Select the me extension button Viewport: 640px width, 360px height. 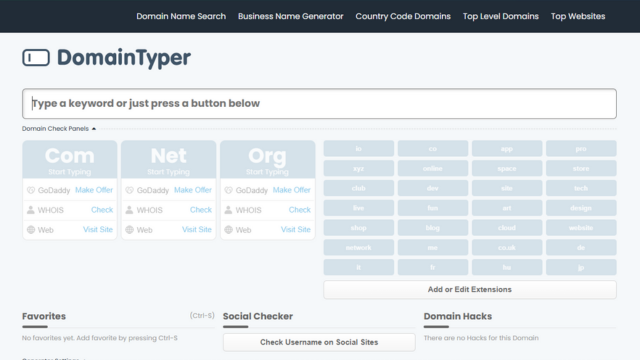coord(433,247)
